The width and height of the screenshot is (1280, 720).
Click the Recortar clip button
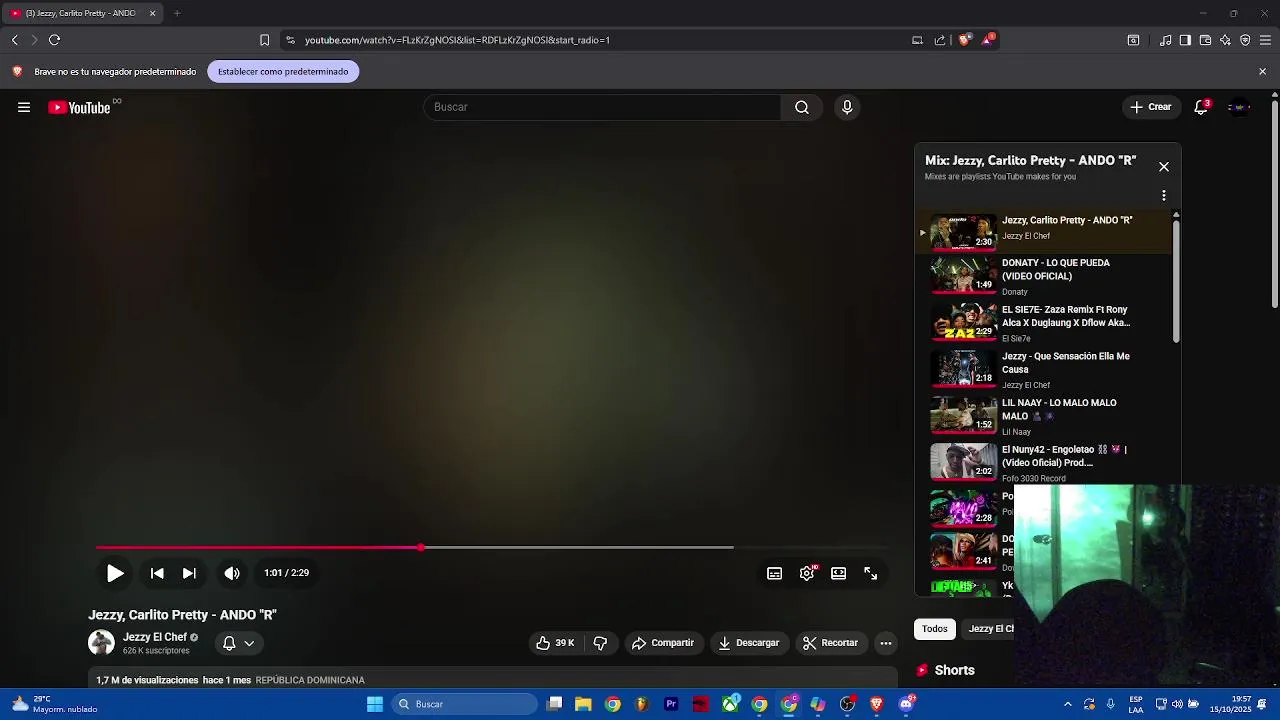pyautogui.click(x=830, y=643)
